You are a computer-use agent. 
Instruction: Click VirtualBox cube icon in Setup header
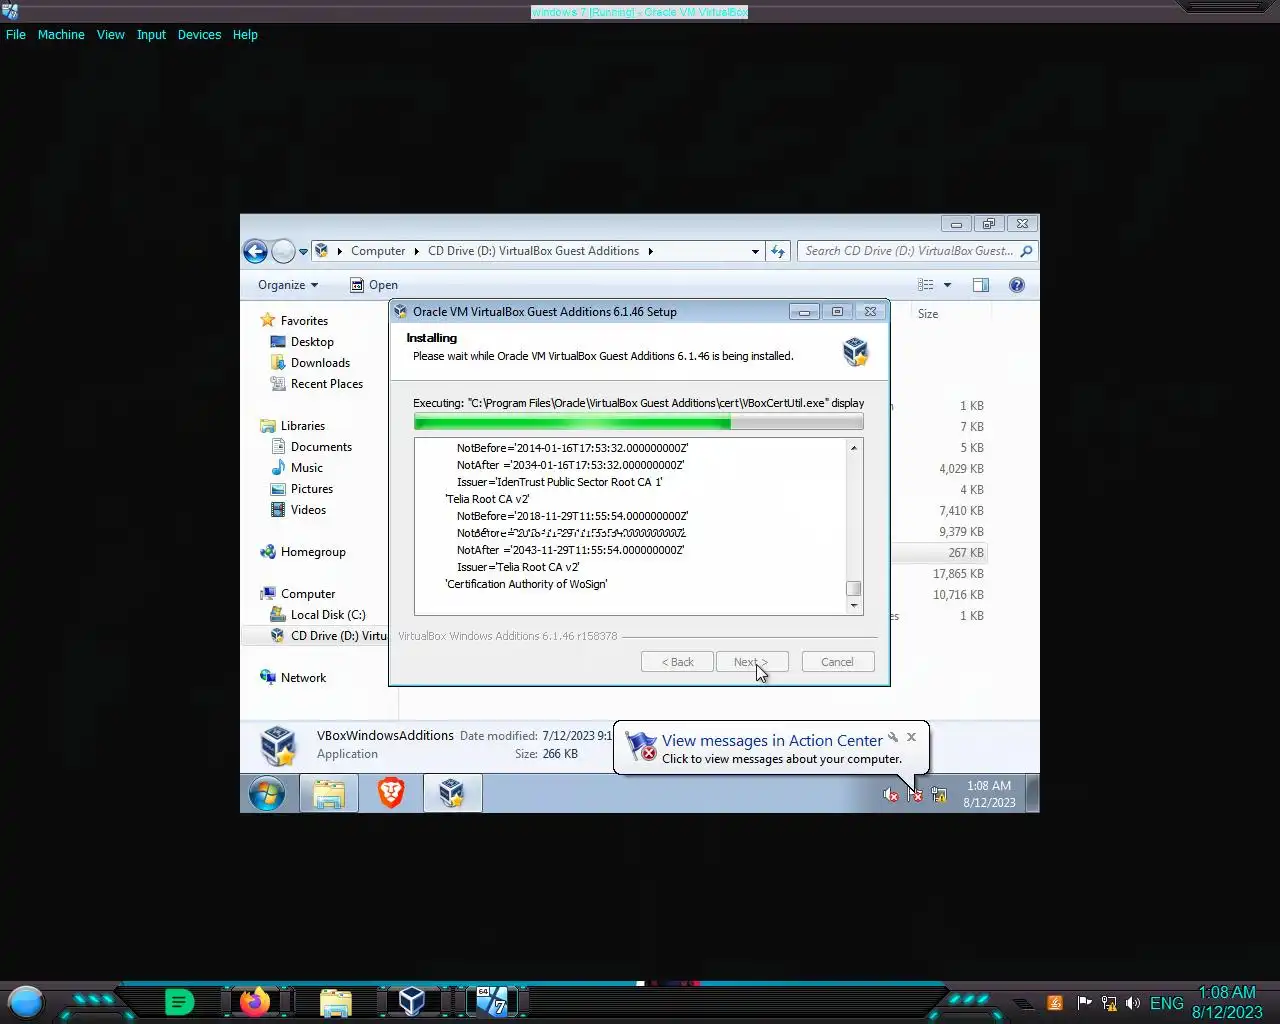[x=855, y=351]
